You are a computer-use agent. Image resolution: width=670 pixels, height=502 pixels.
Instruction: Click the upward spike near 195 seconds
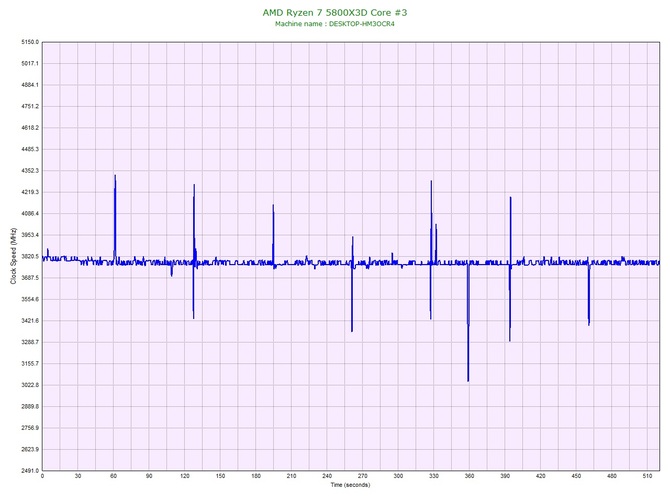coord(273,233)
